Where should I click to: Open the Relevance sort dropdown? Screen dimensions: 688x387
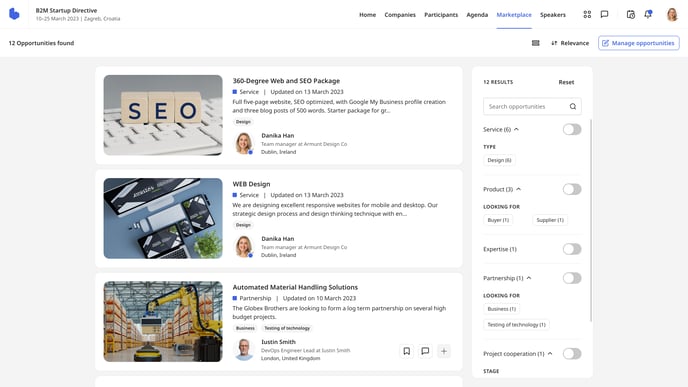[x=570, y=43]
